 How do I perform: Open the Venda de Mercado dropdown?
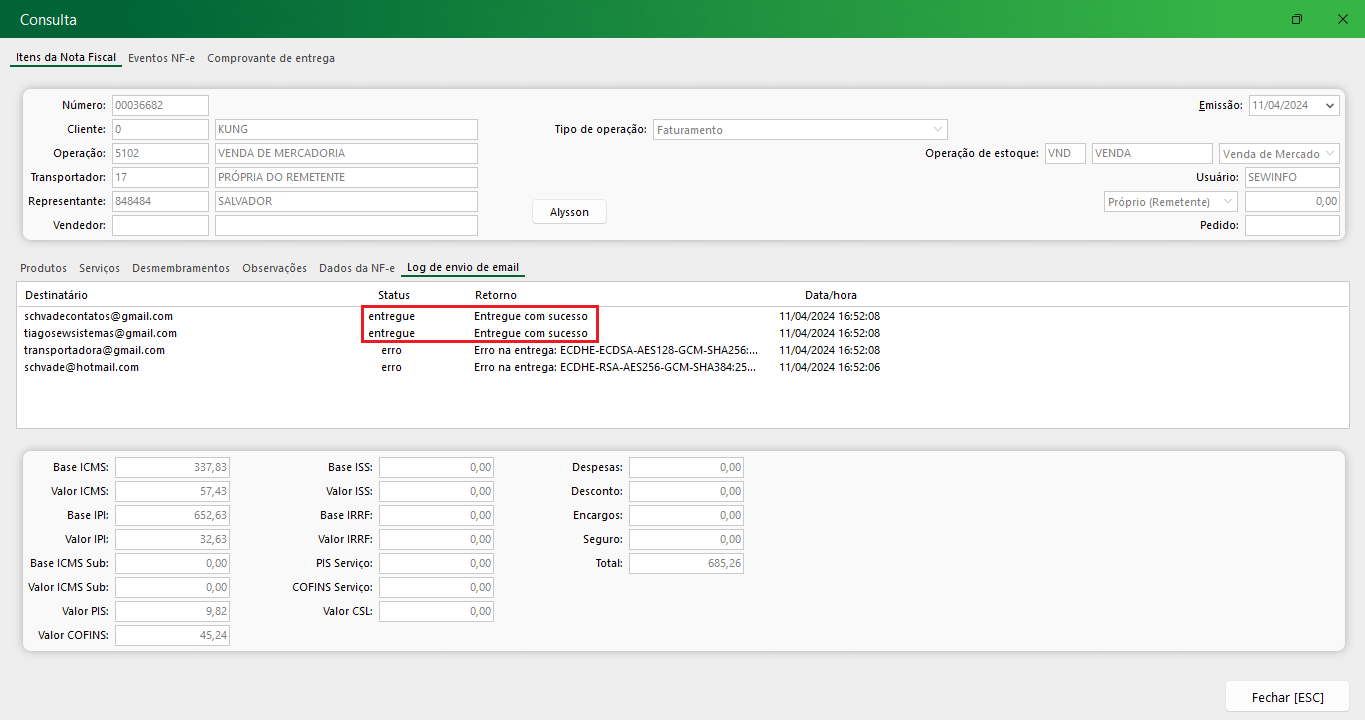tap(1329, 154)
